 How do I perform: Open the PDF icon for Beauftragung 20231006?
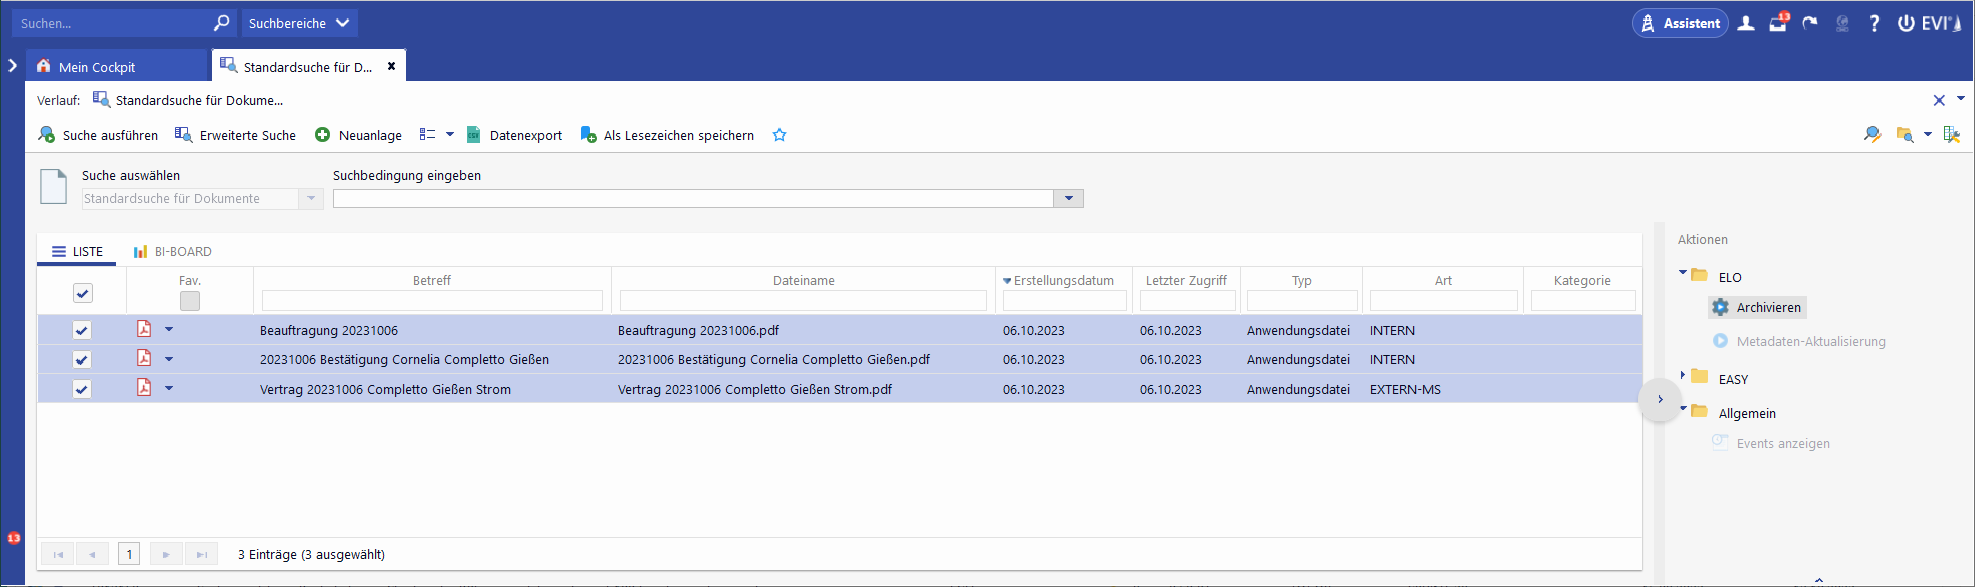(144, 329)
